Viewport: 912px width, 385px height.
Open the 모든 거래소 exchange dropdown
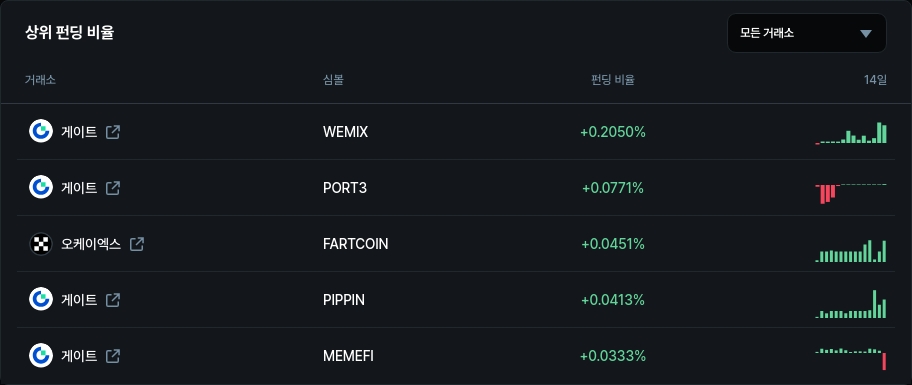pyautogui.click(x=807, y=33)
